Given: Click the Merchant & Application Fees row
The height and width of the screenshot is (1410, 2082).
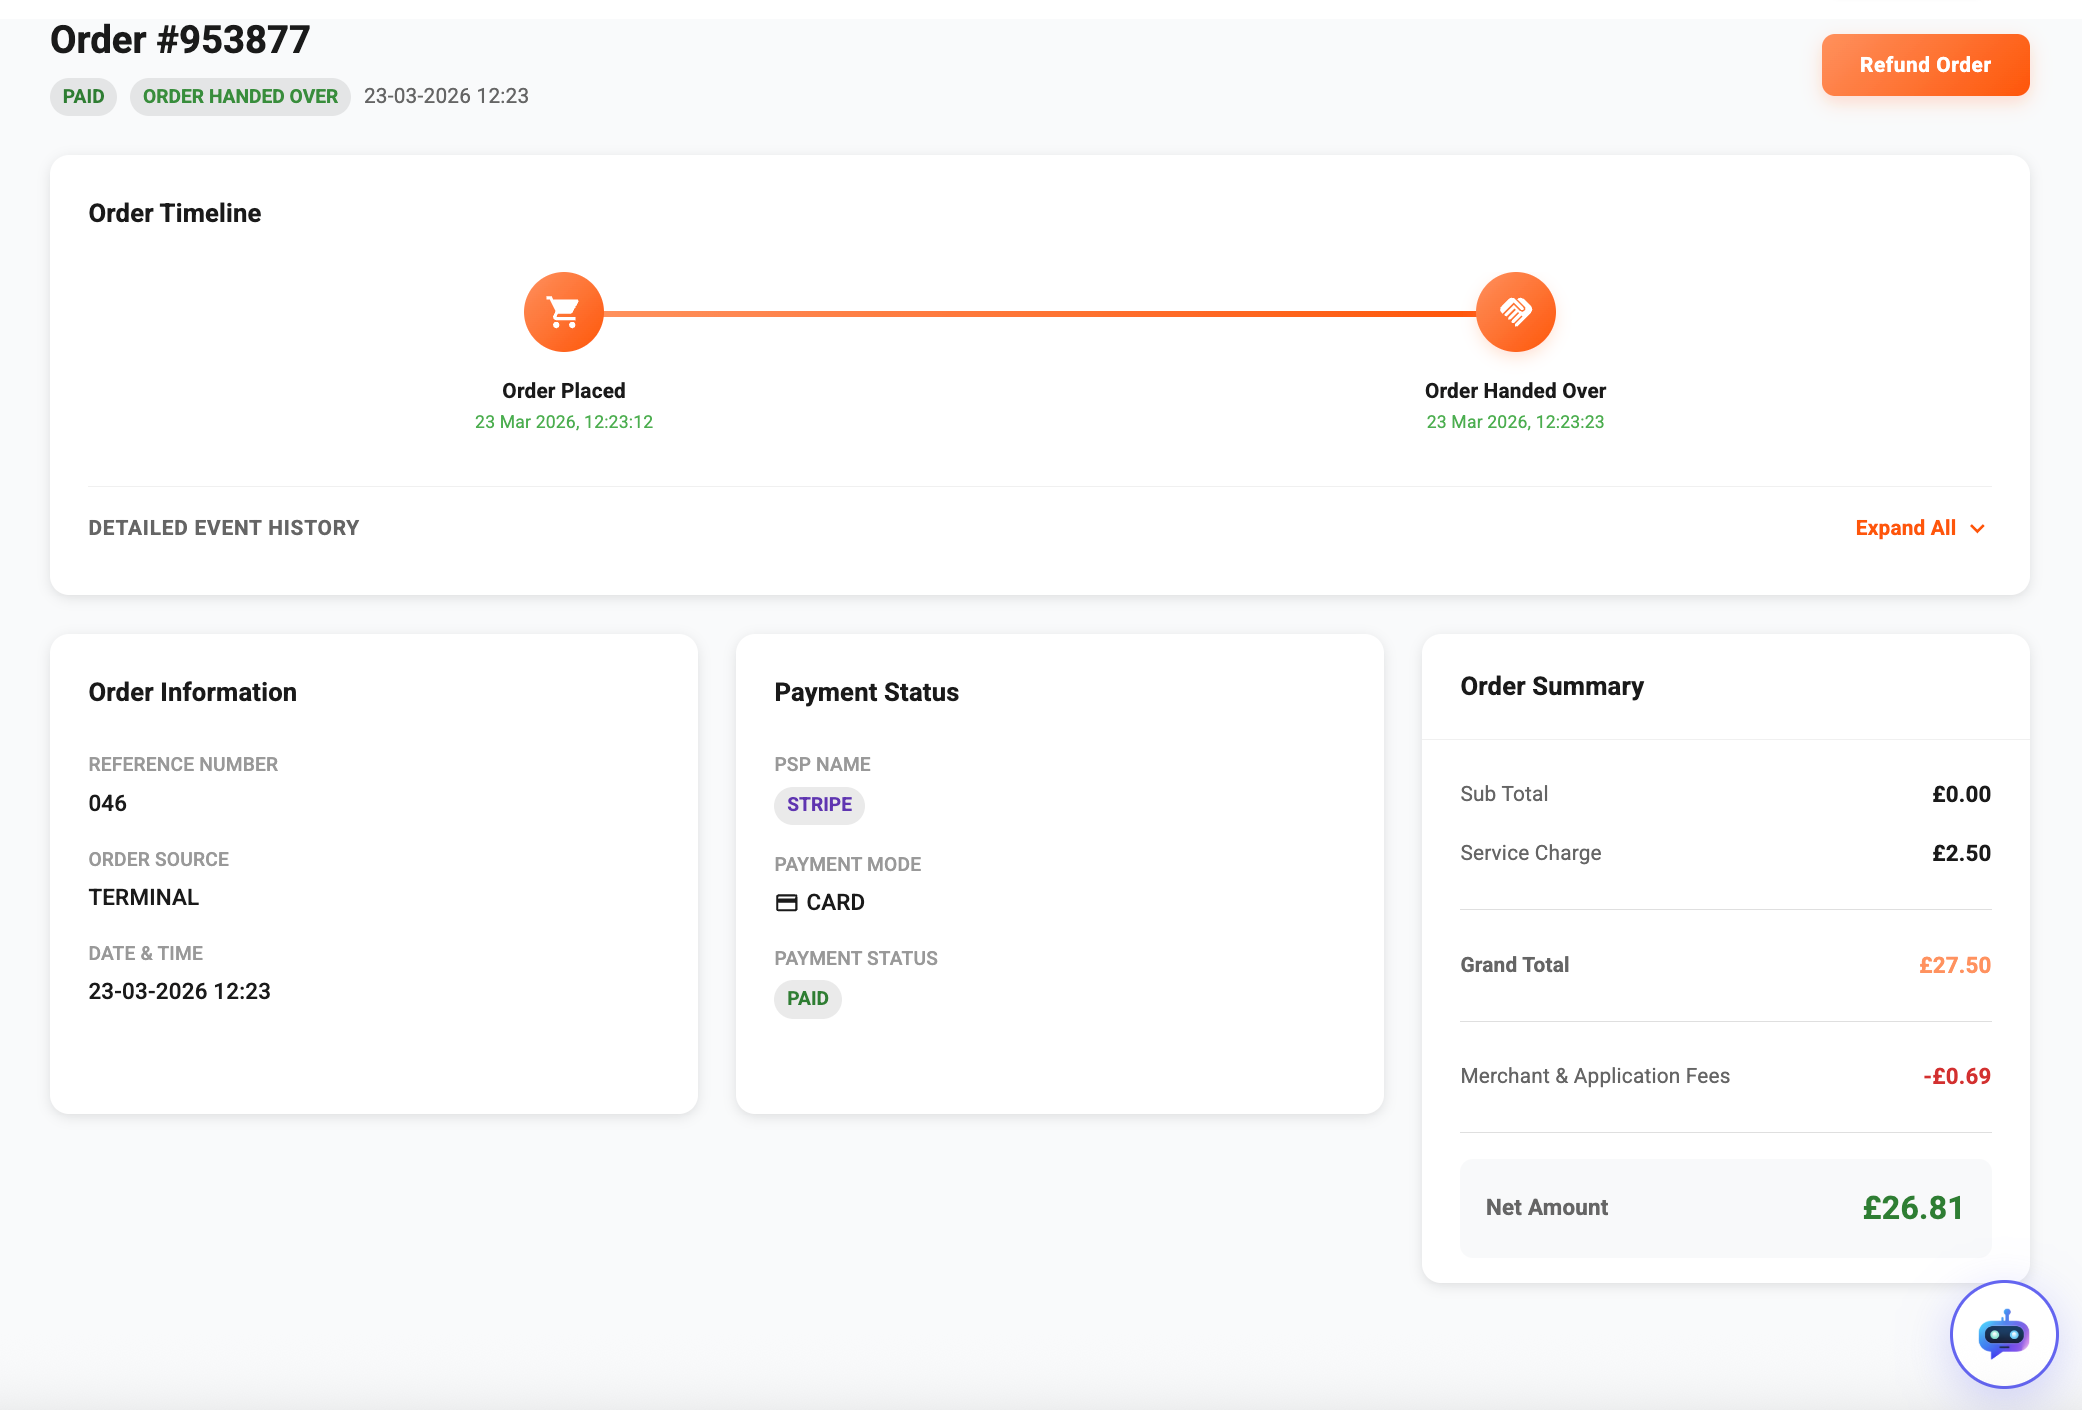Looking at the screenshot, I should 1725,1076.
